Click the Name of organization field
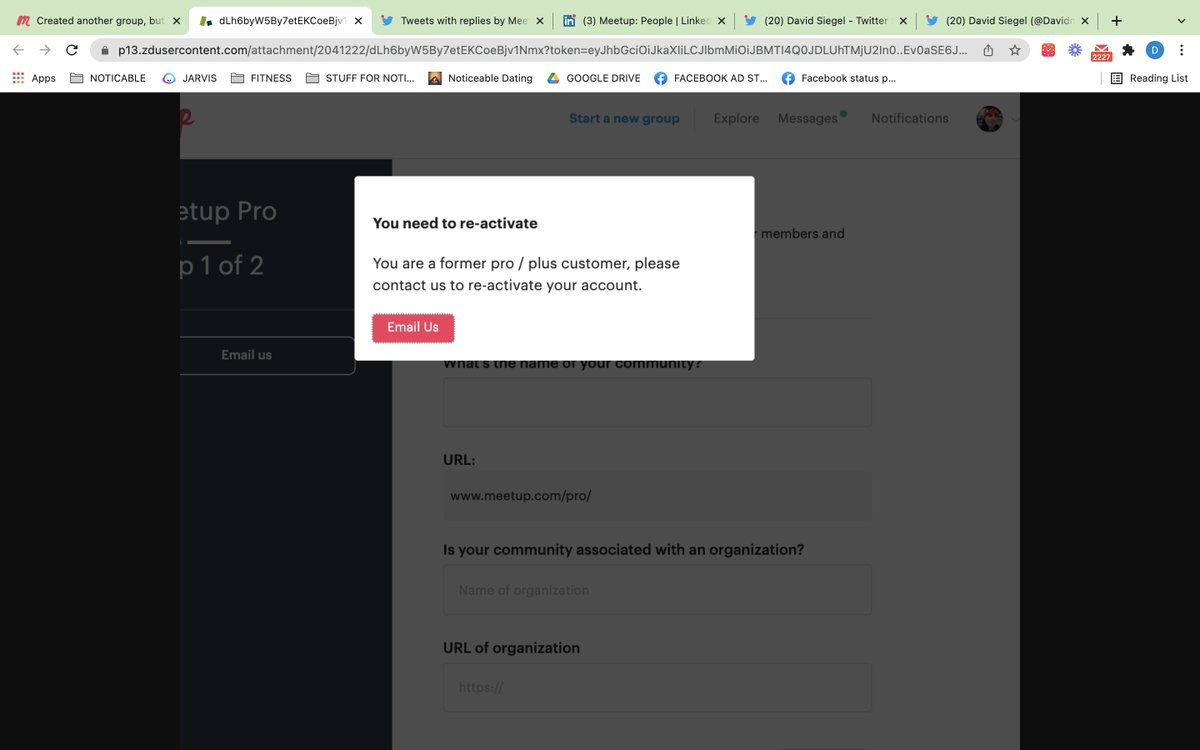This screenshot has width=1200, height=750. click(x=657, y=590)
